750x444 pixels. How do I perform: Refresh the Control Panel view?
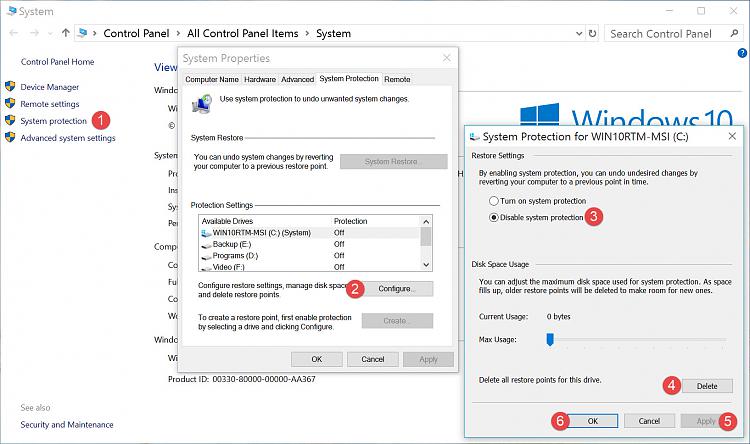592,33
